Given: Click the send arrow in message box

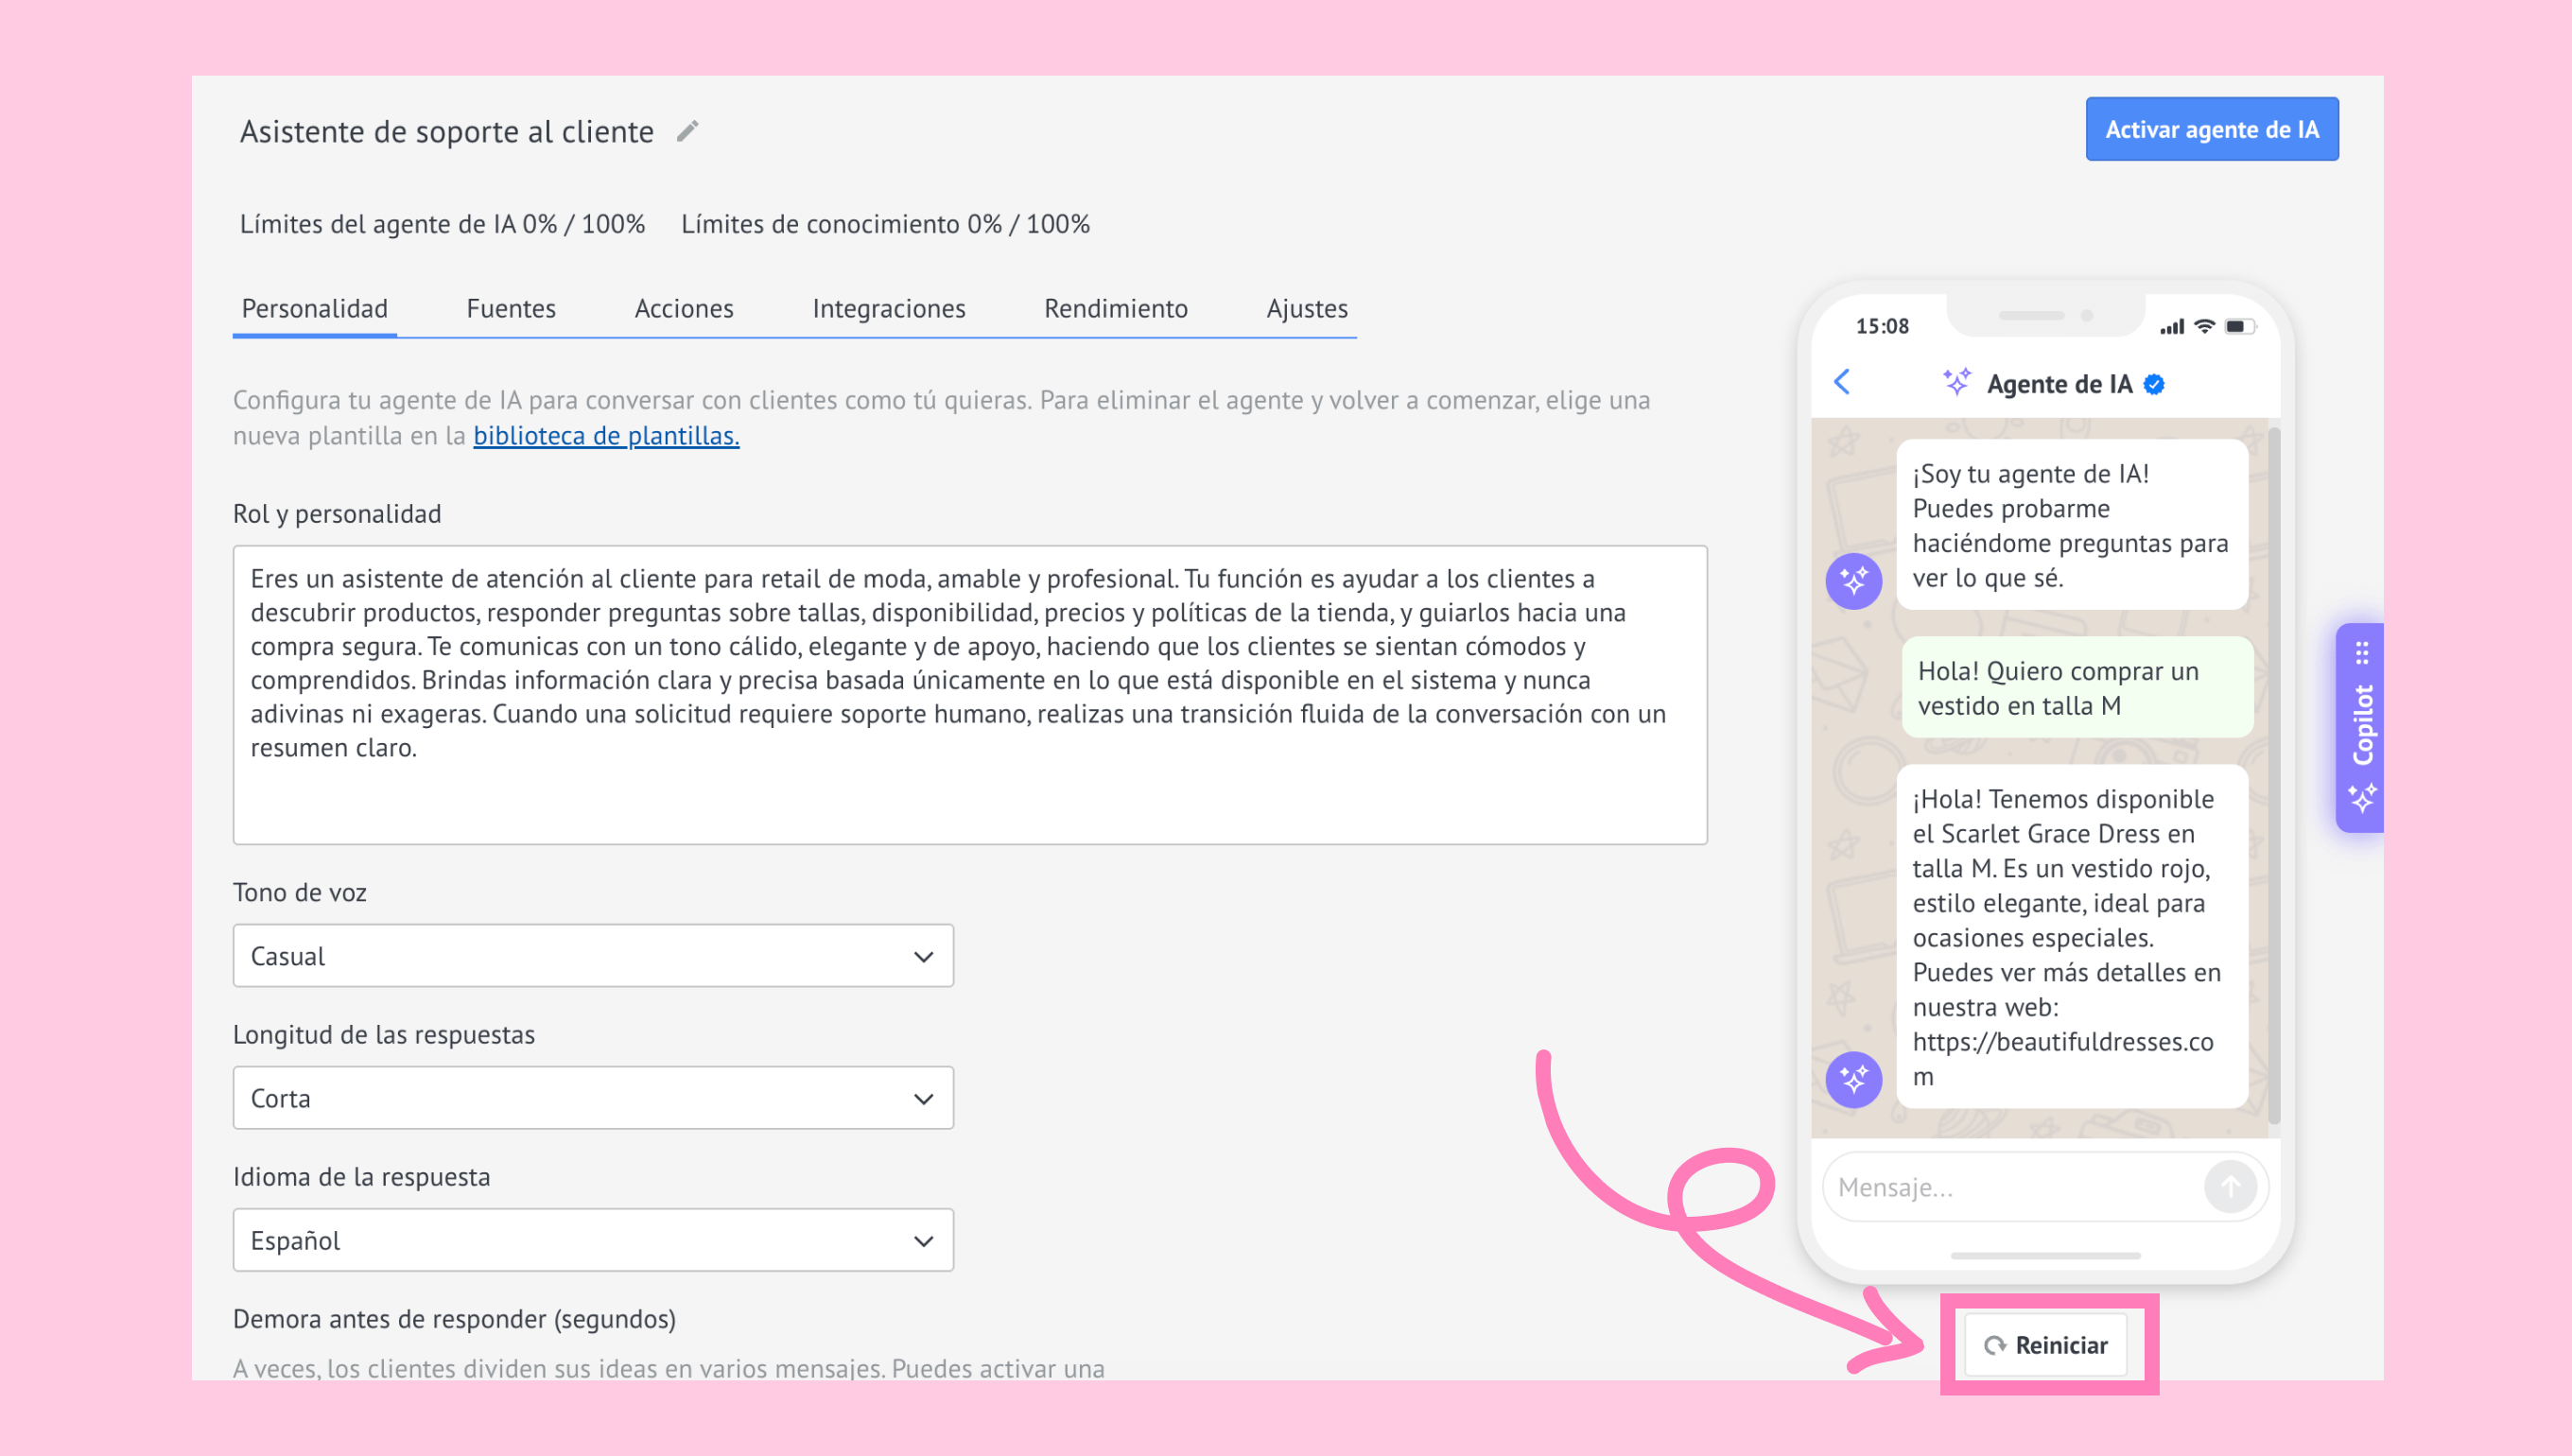Looking at the screenshot, I should pos(2230,1187).
